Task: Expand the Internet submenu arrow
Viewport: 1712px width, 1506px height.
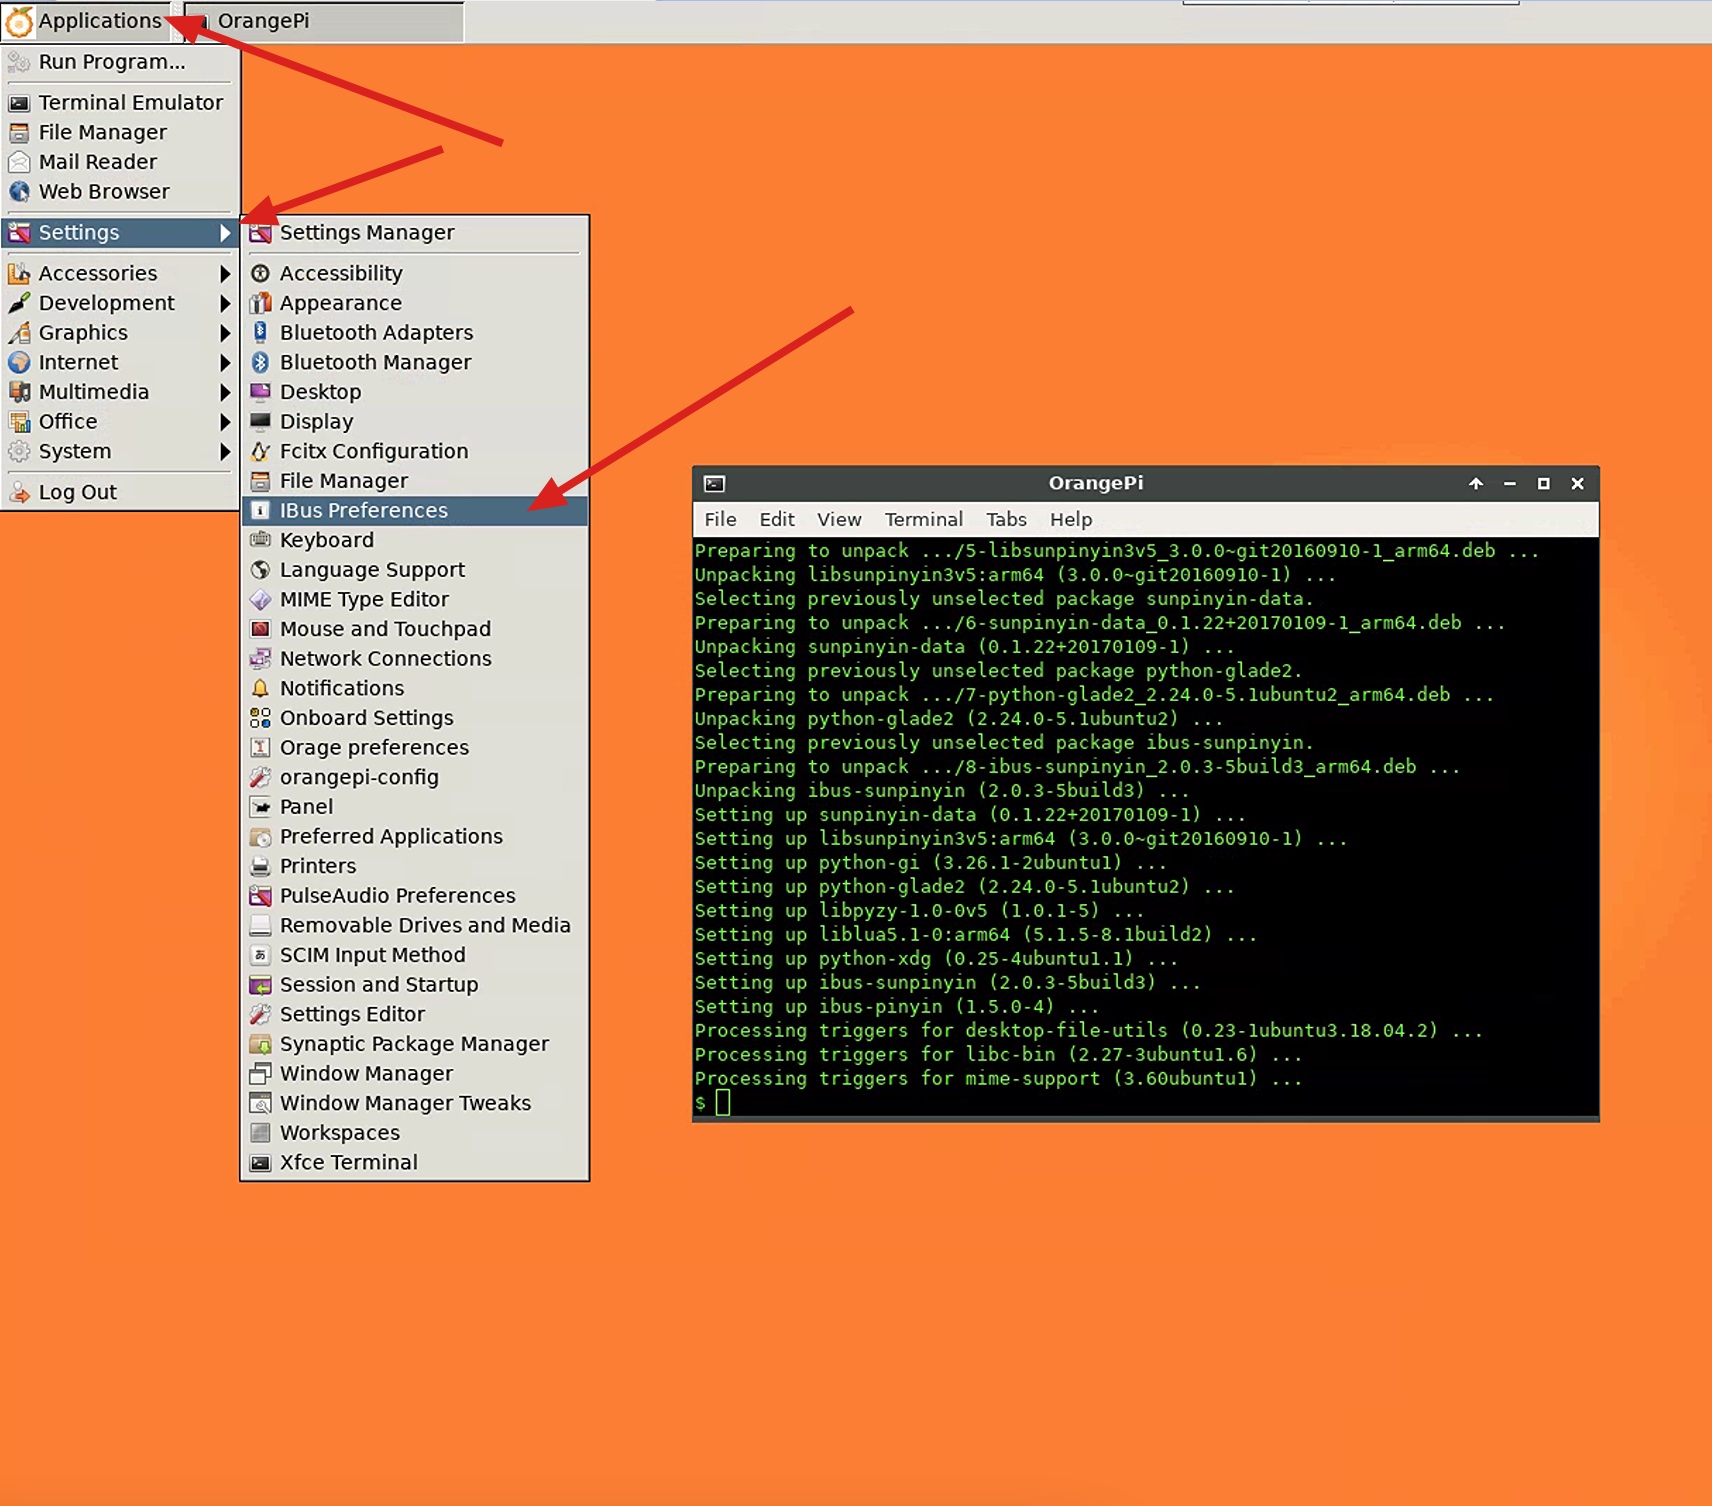Action: pyautogui.click(x=225, y=363)
